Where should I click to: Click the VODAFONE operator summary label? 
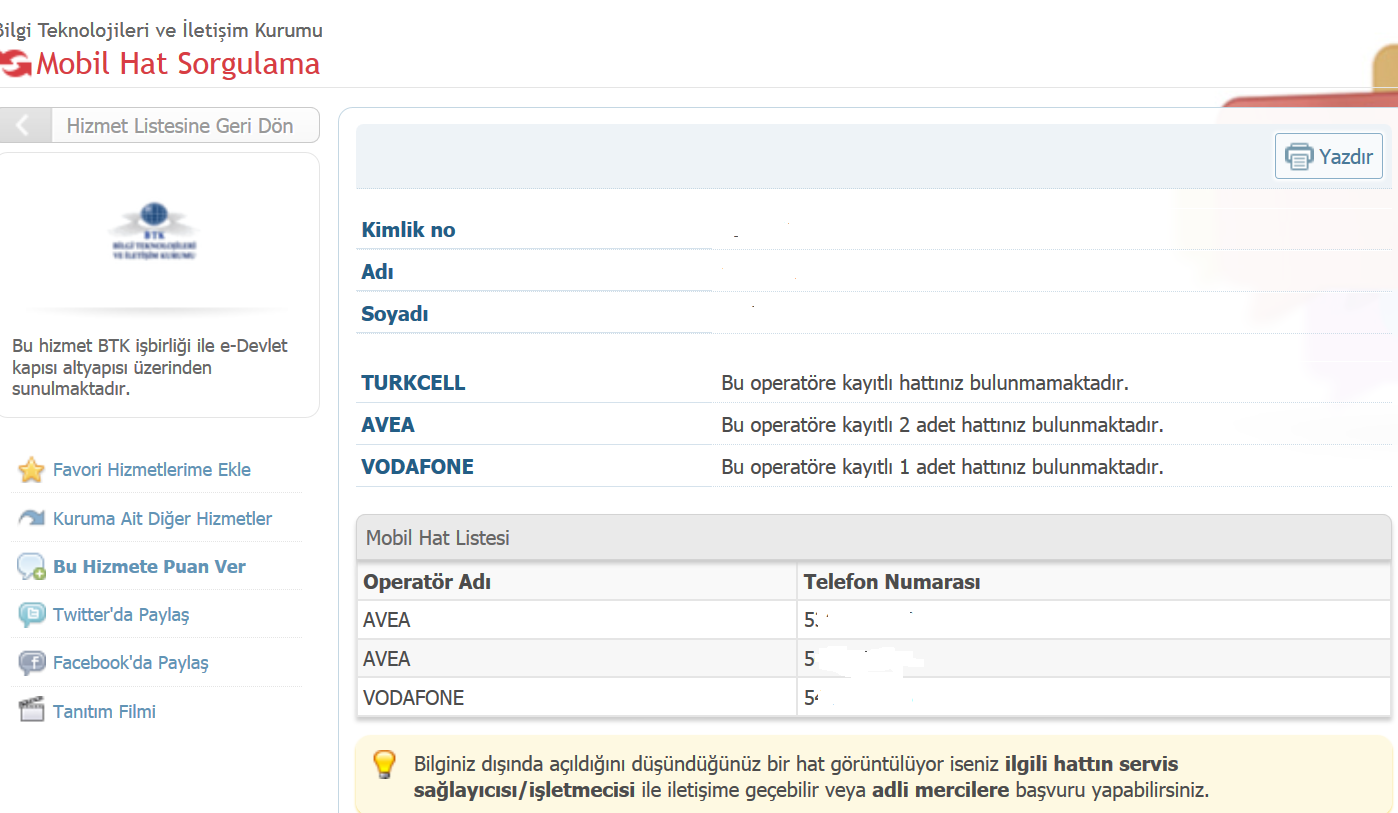(x=417, y=467)
